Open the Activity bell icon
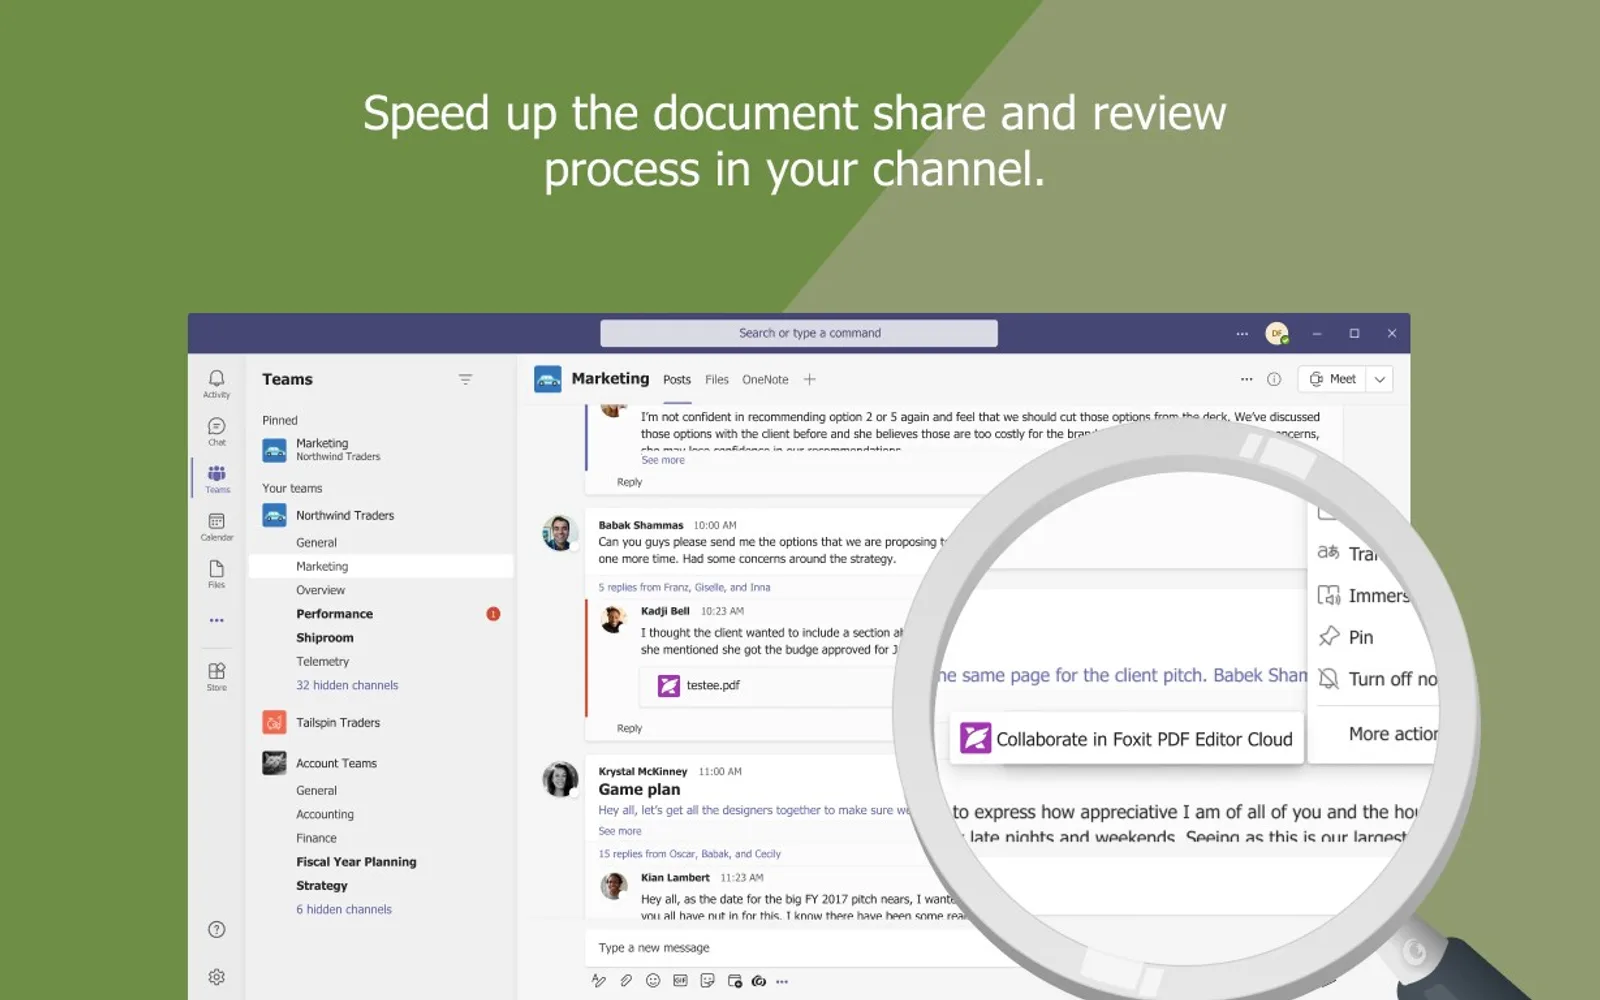This screenshot has height=1000, width=1600. (216, 383)
